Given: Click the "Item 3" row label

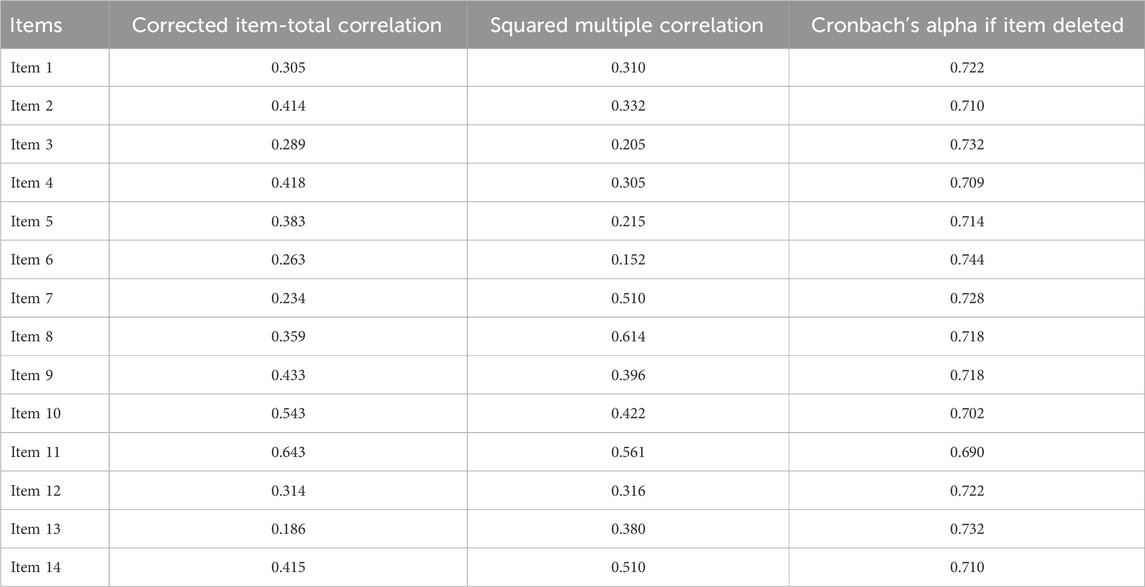Looking at the screenshot, I should point(31,145).
